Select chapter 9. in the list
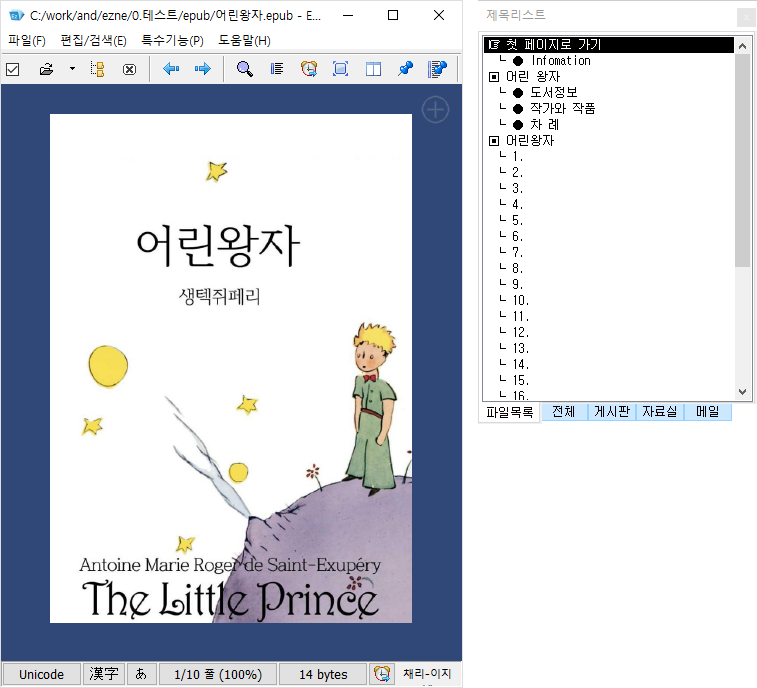The image size is (757, 688). coord(518,284)
